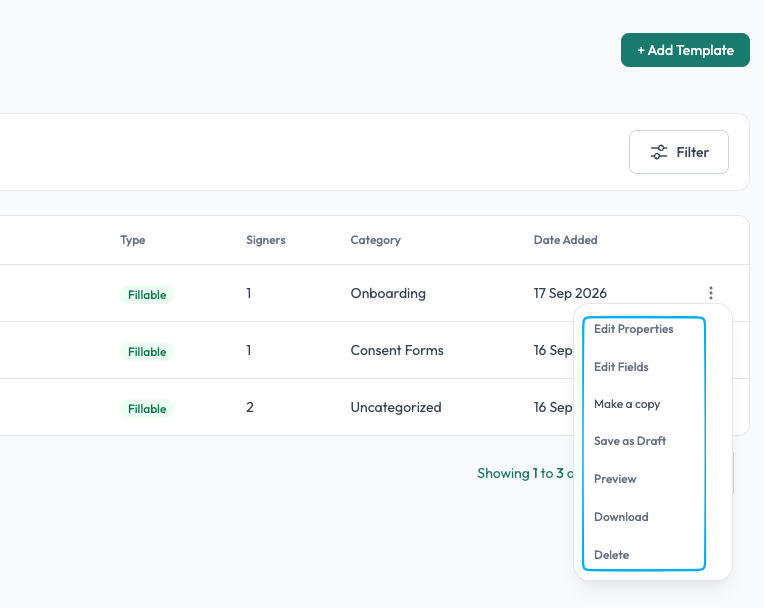Click the signers count 2 in Uncategorized row
The image size is (764, 608).
tap(249, 407)
